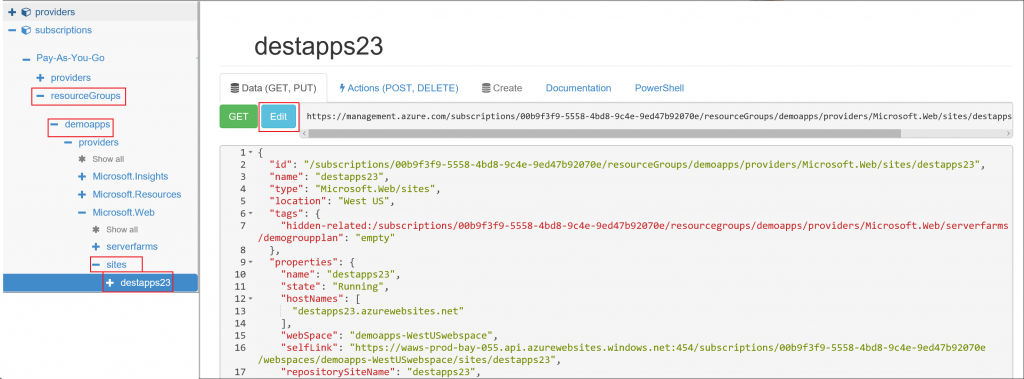Select Microsoft.Web provider label
The image size is (1024, 379).
tap(123, 212)
